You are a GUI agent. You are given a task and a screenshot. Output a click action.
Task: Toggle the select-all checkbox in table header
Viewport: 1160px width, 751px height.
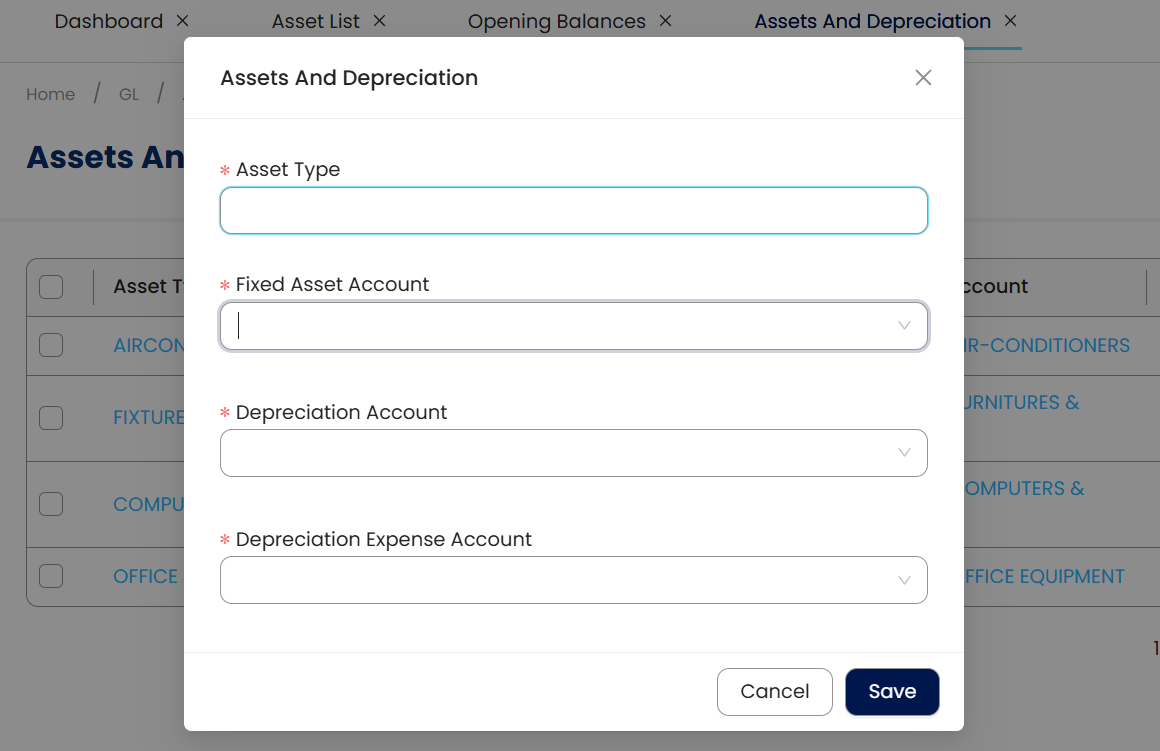point(51,287)
